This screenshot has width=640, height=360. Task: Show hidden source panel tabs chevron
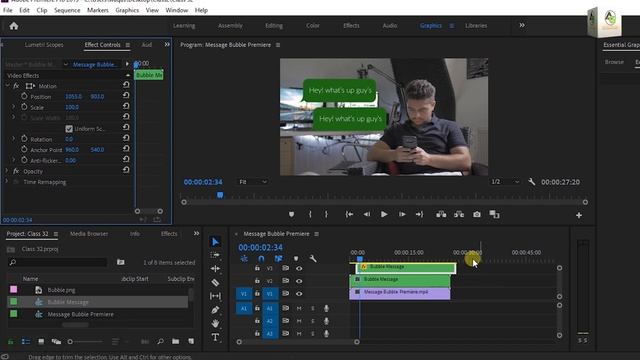tap(167, 44)
